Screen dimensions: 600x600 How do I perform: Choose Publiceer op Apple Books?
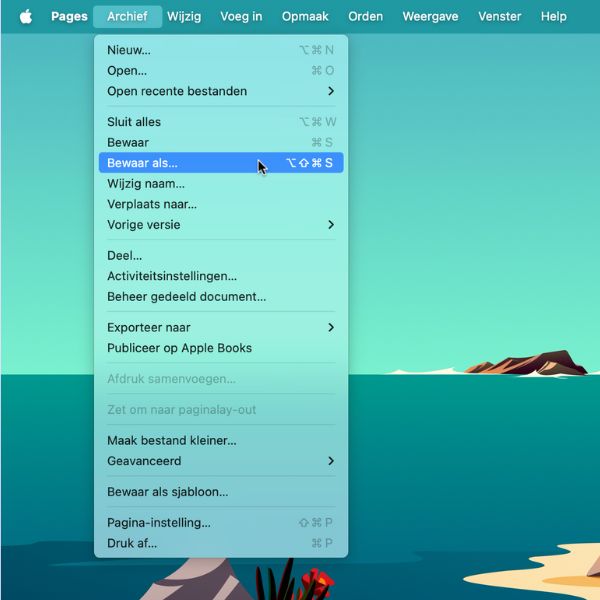tap(221, 348)
